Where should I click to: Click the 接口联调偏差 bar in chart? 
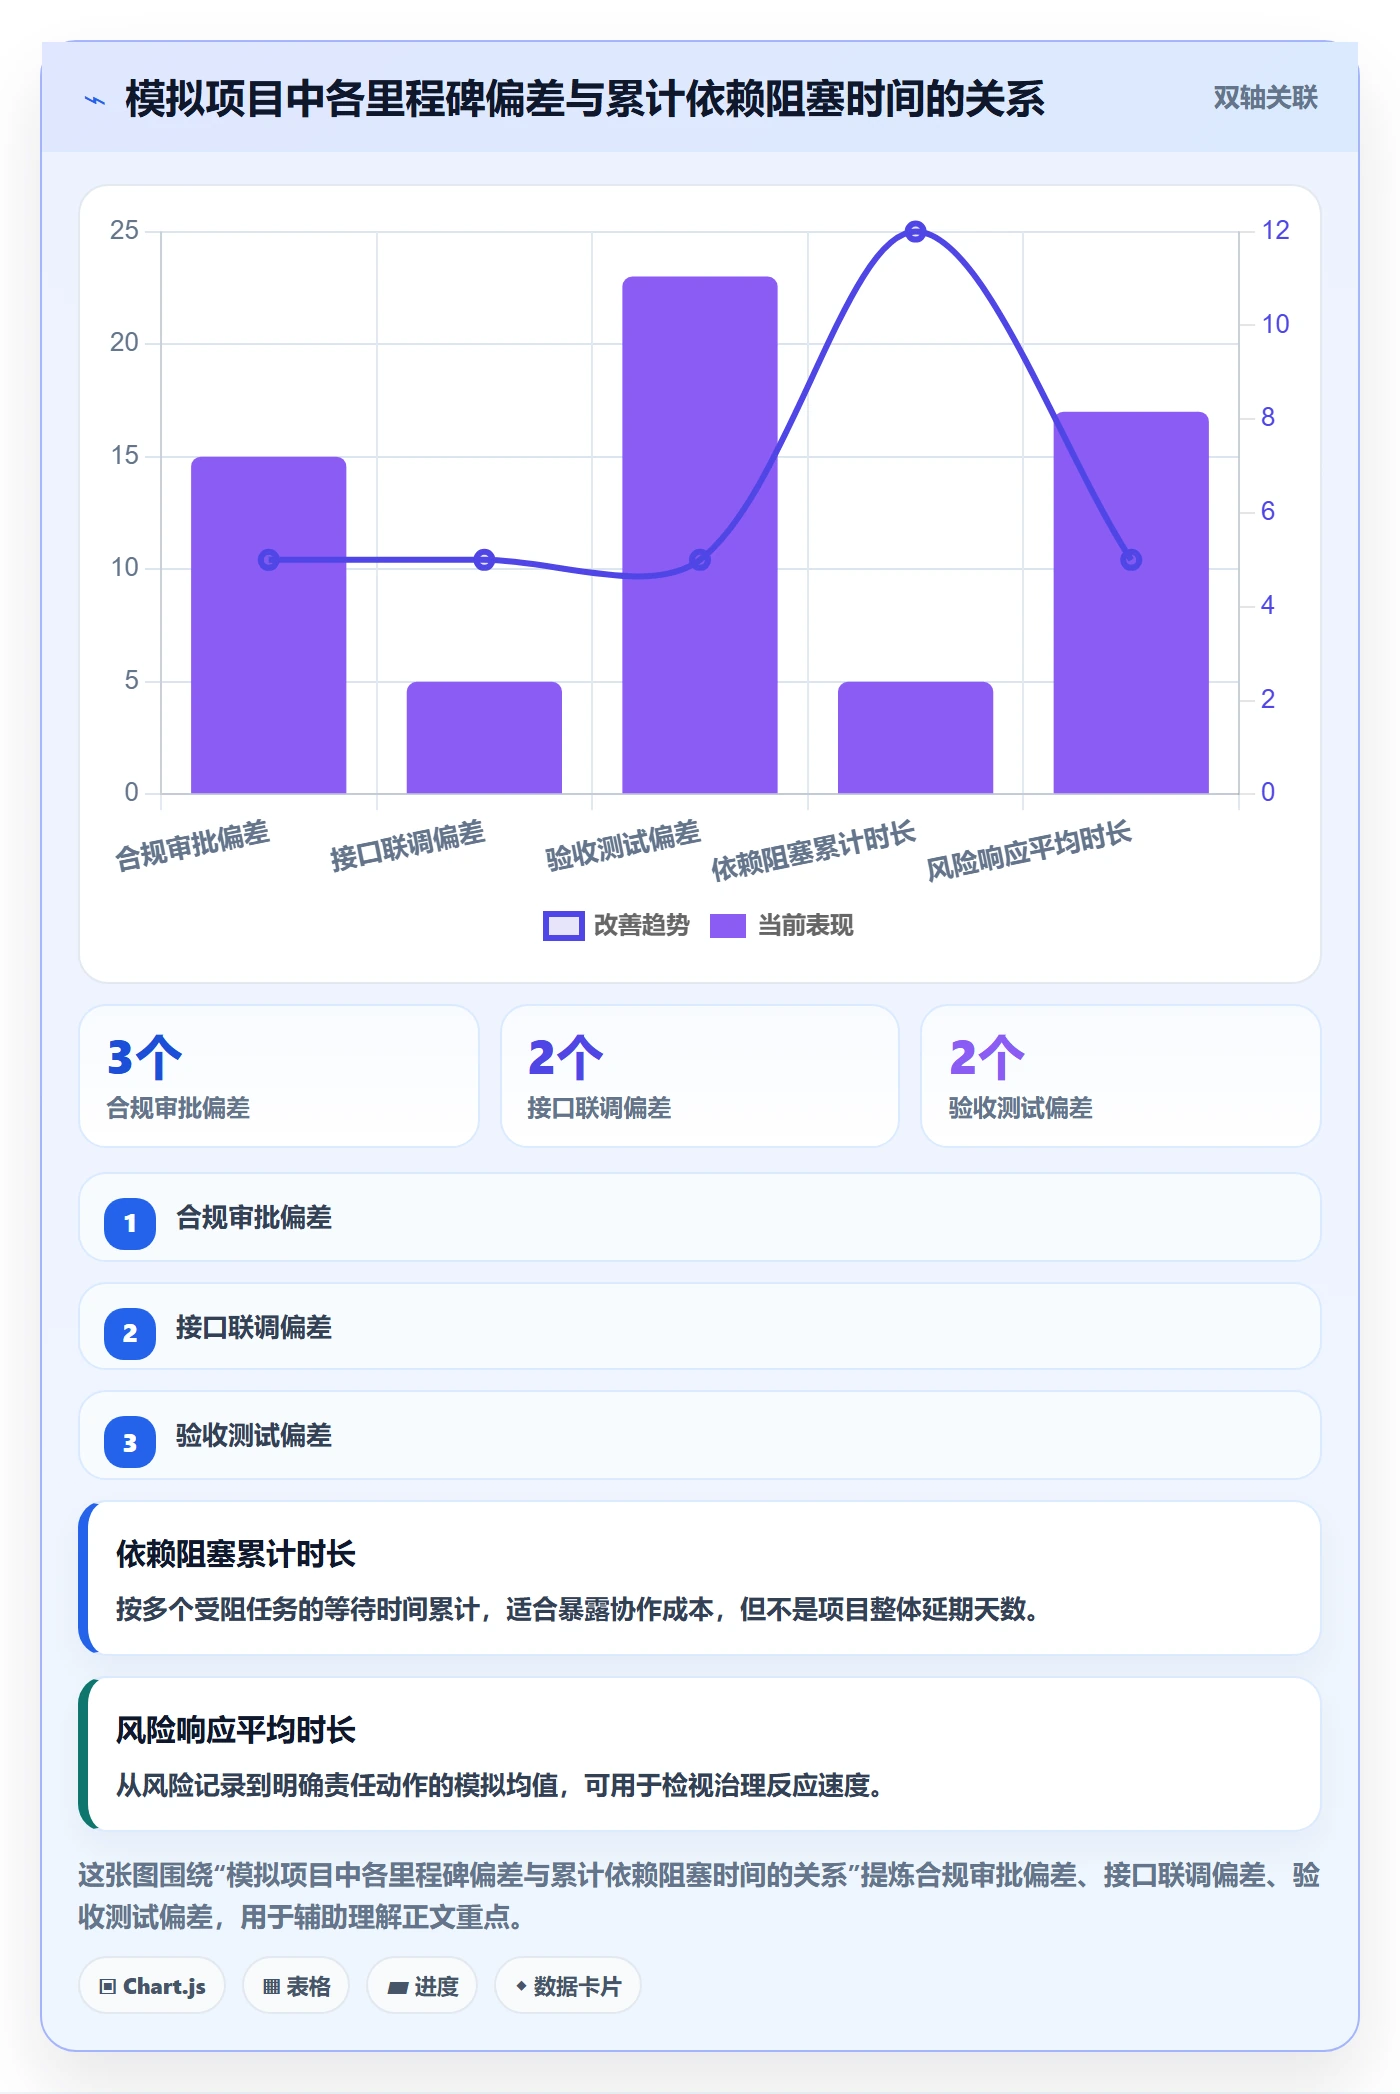pos(484,738)
